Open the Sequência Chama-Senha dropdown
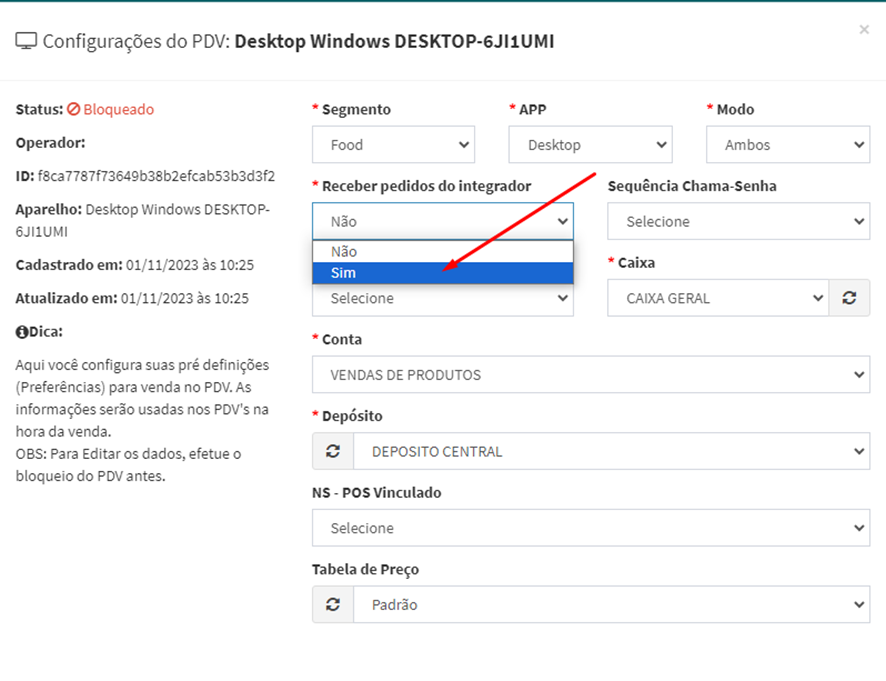Image resolution: width=886 pixels, height=681 pixels. tap(738, 221)
